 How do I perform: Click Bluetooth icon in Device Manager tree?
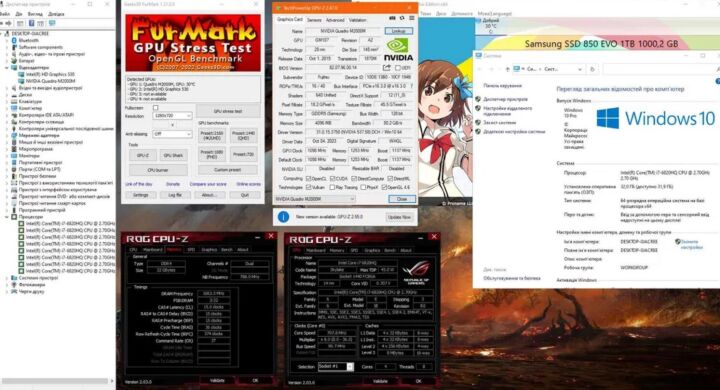pyautogui.click(x=14, y=40)
